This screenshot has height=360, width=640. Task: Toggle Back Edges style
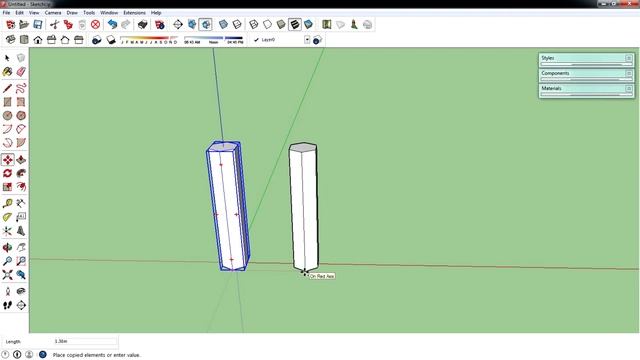(237, 24)
